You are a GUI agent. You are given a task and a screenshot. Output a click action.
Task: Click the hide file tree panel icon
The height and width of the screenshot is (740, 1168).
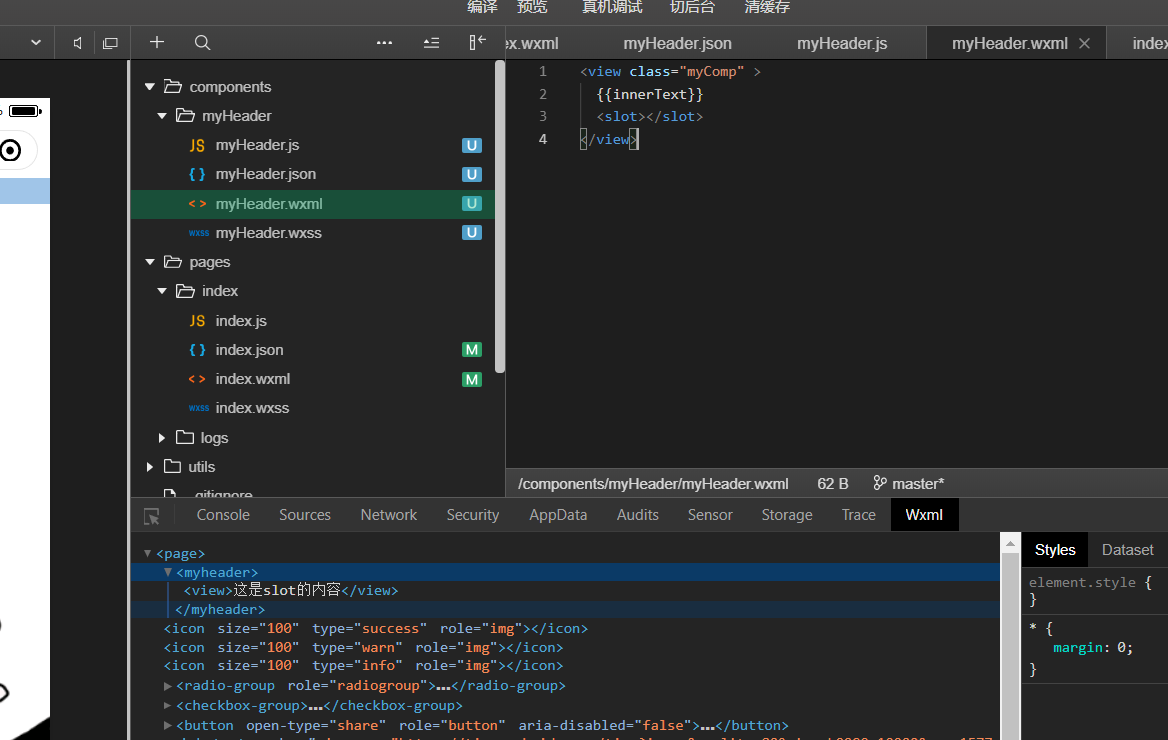pyautogui.click(x=477, y=42)
